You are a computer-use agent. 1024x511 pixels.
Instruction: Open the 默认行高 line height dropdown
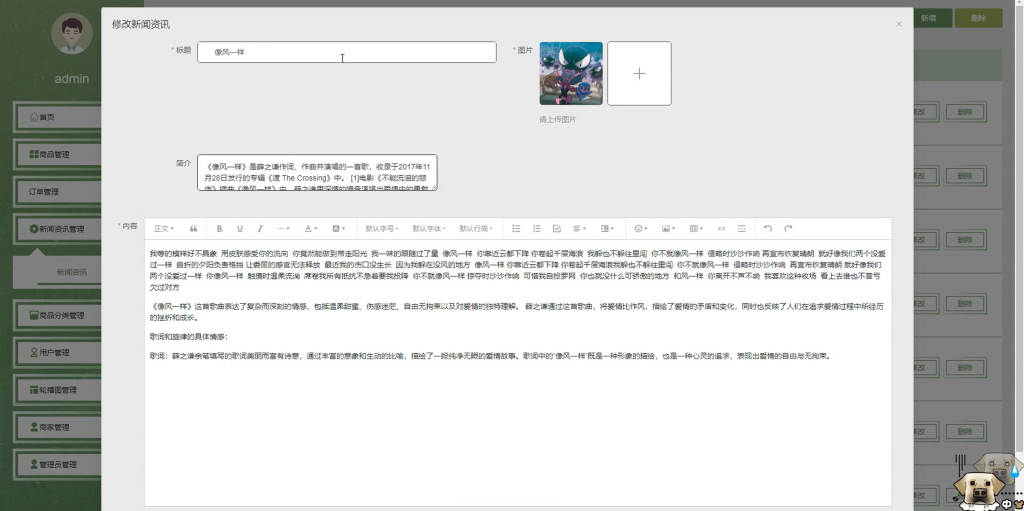point(475,229)
